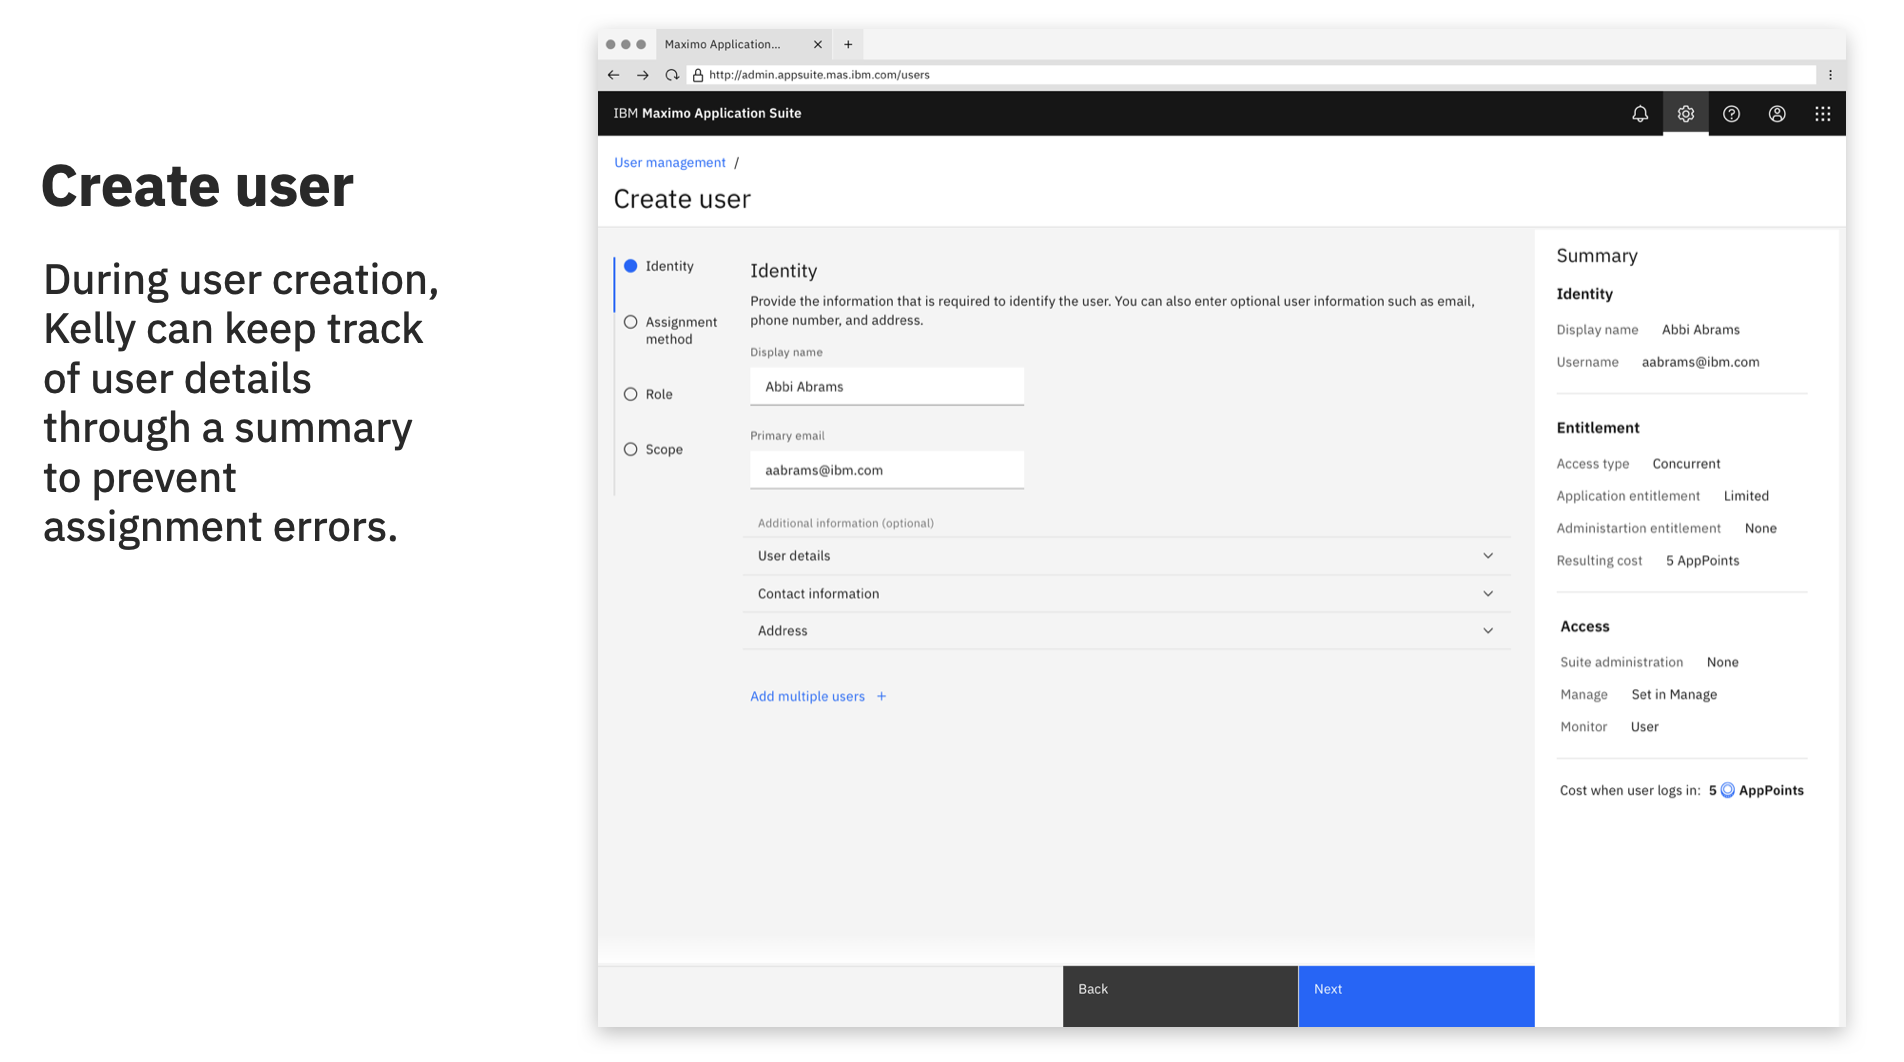Click the lock icon in address bar
The height and width of the screenshot is (1062, 1904).
tap(698, 75)
